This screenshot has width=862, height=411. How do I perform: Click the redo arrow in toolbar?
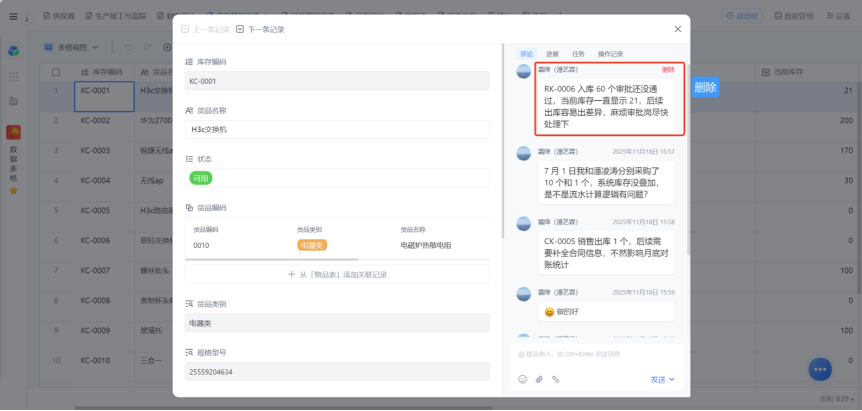147,48
